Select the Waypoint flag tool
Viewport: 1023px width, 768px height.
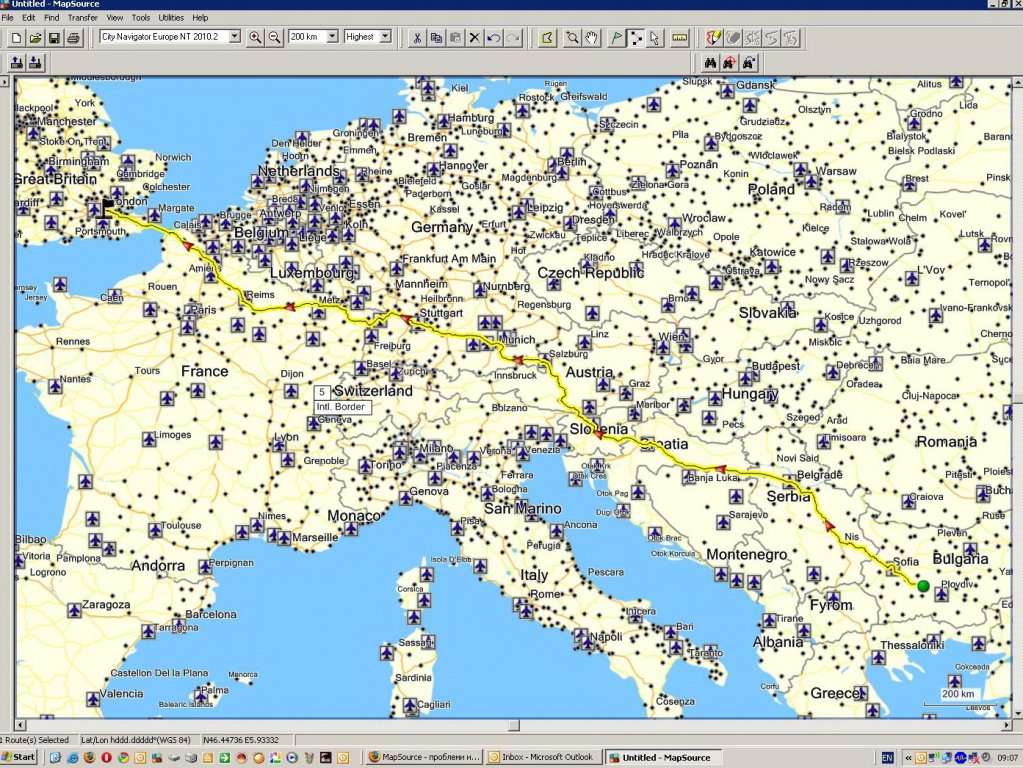click(x=617, y=38)
